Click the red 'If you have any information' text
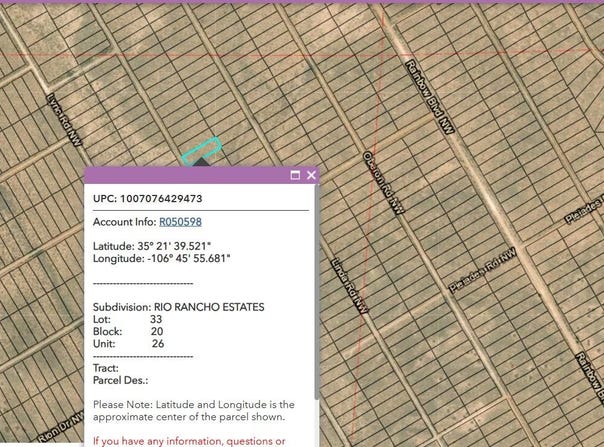 (x=189, y=441)
